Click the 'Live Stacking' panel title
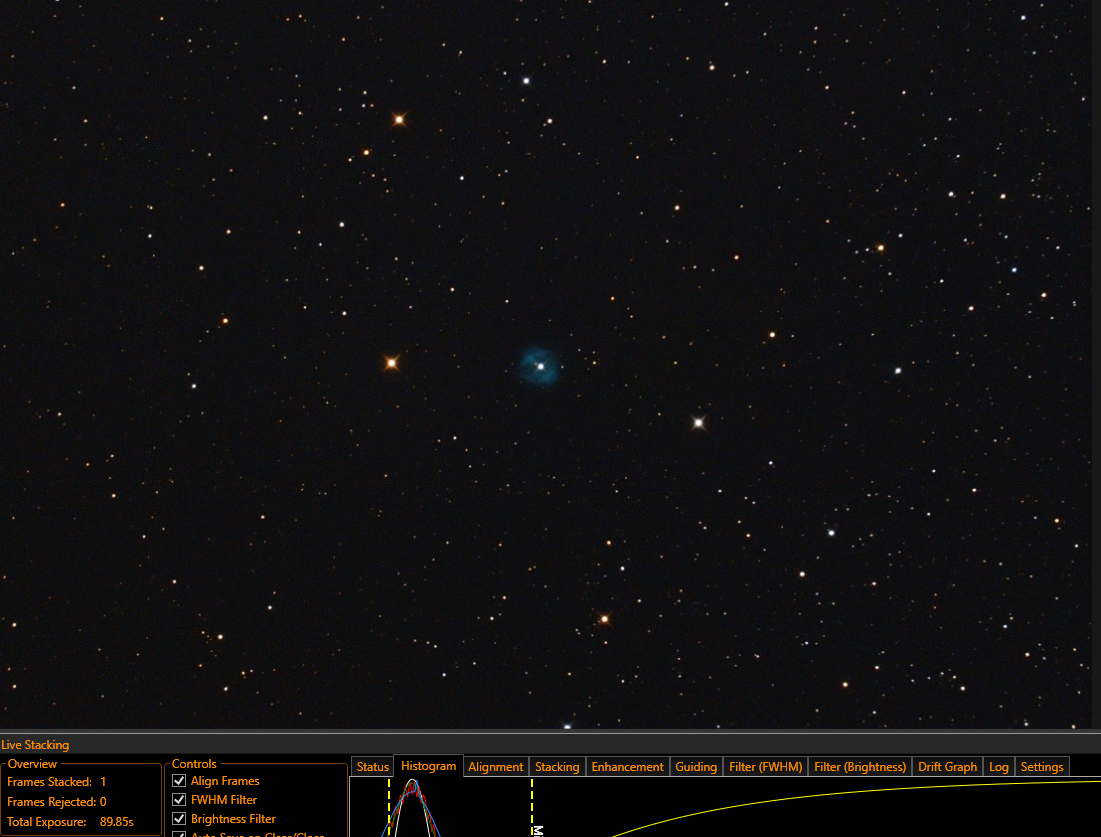Viewport: 1101px width, 837px height. 35,745
